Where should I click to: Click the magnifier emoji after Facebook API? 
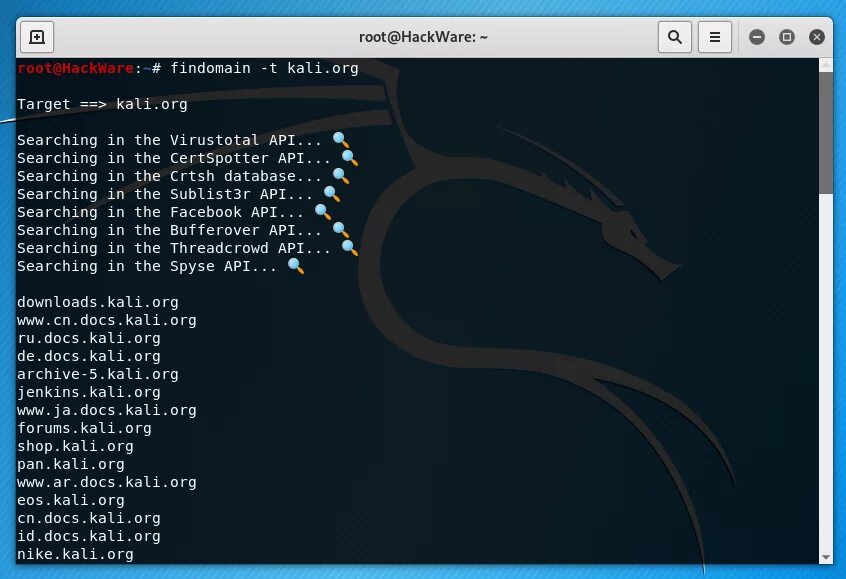(323, 212)
